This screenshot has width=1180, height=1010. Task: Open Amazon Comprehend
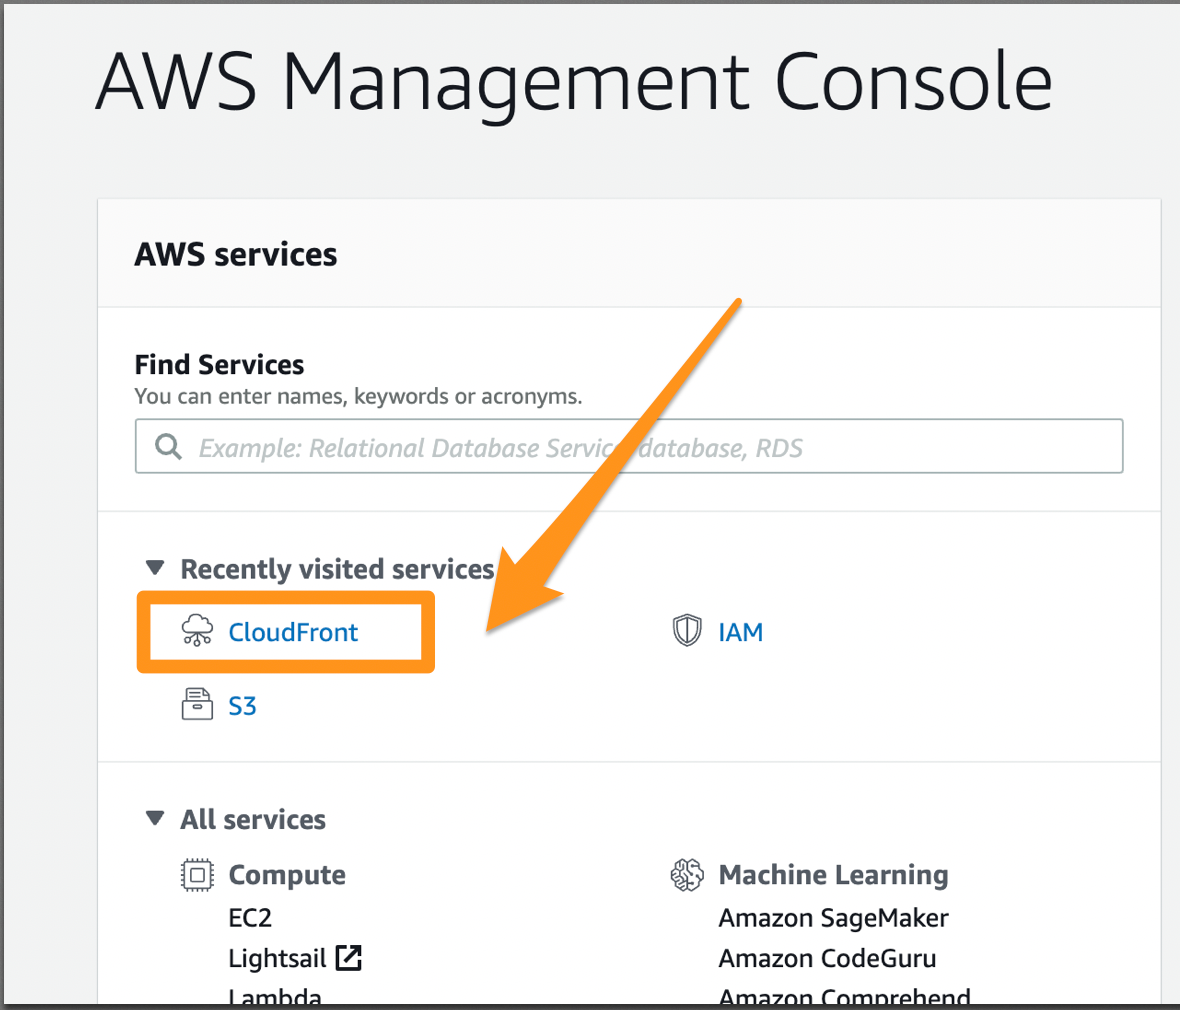(x=844, y=996)
